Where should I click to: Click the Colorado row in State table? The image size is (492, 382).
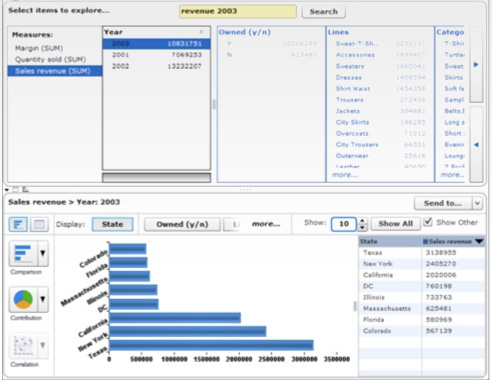(422, 331)
